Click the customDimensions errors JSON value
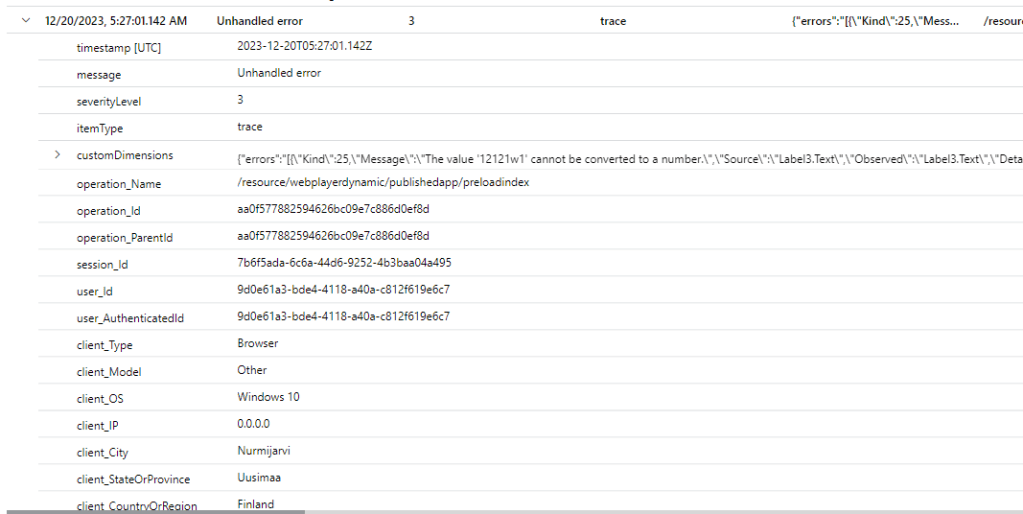Image resolution: width=1023 pixels, height=514 pixels. pos(620,157)
